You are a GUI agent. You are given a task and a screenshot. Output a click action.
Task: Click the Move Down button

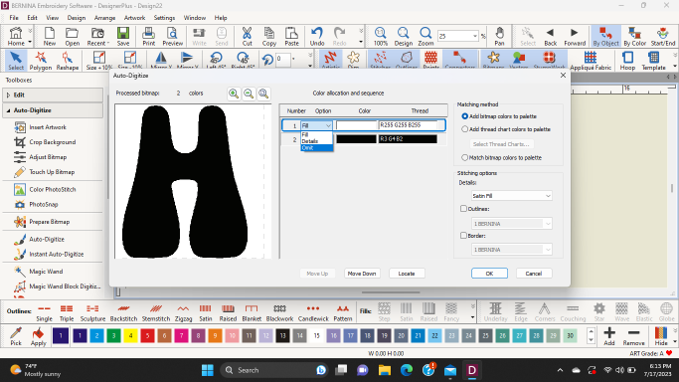[x=362, y=273]
